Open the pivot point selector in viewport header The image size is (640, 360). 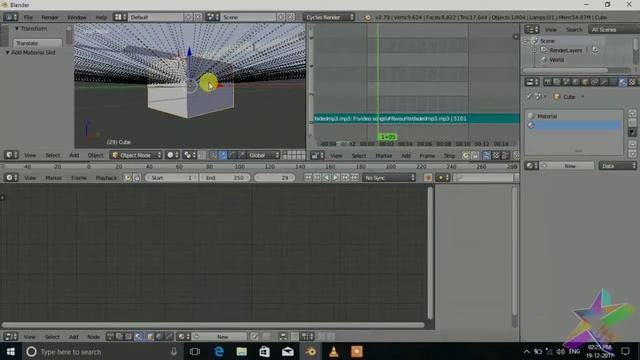tap(190, 155)
